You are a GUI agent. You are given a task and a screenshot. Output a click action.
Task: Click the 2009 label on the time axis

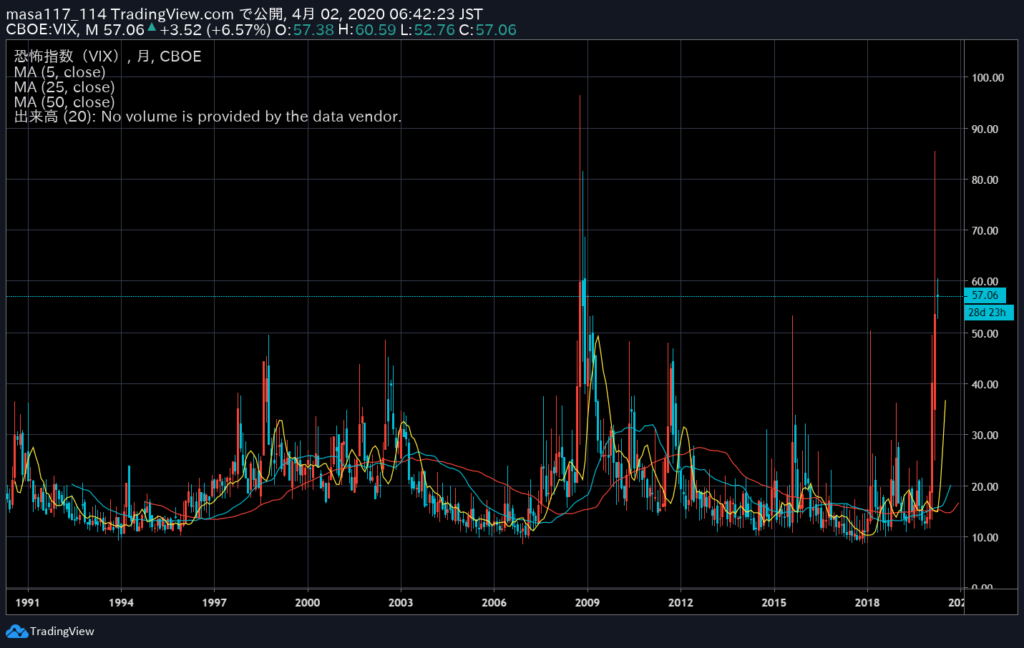(x=588, y=602)
